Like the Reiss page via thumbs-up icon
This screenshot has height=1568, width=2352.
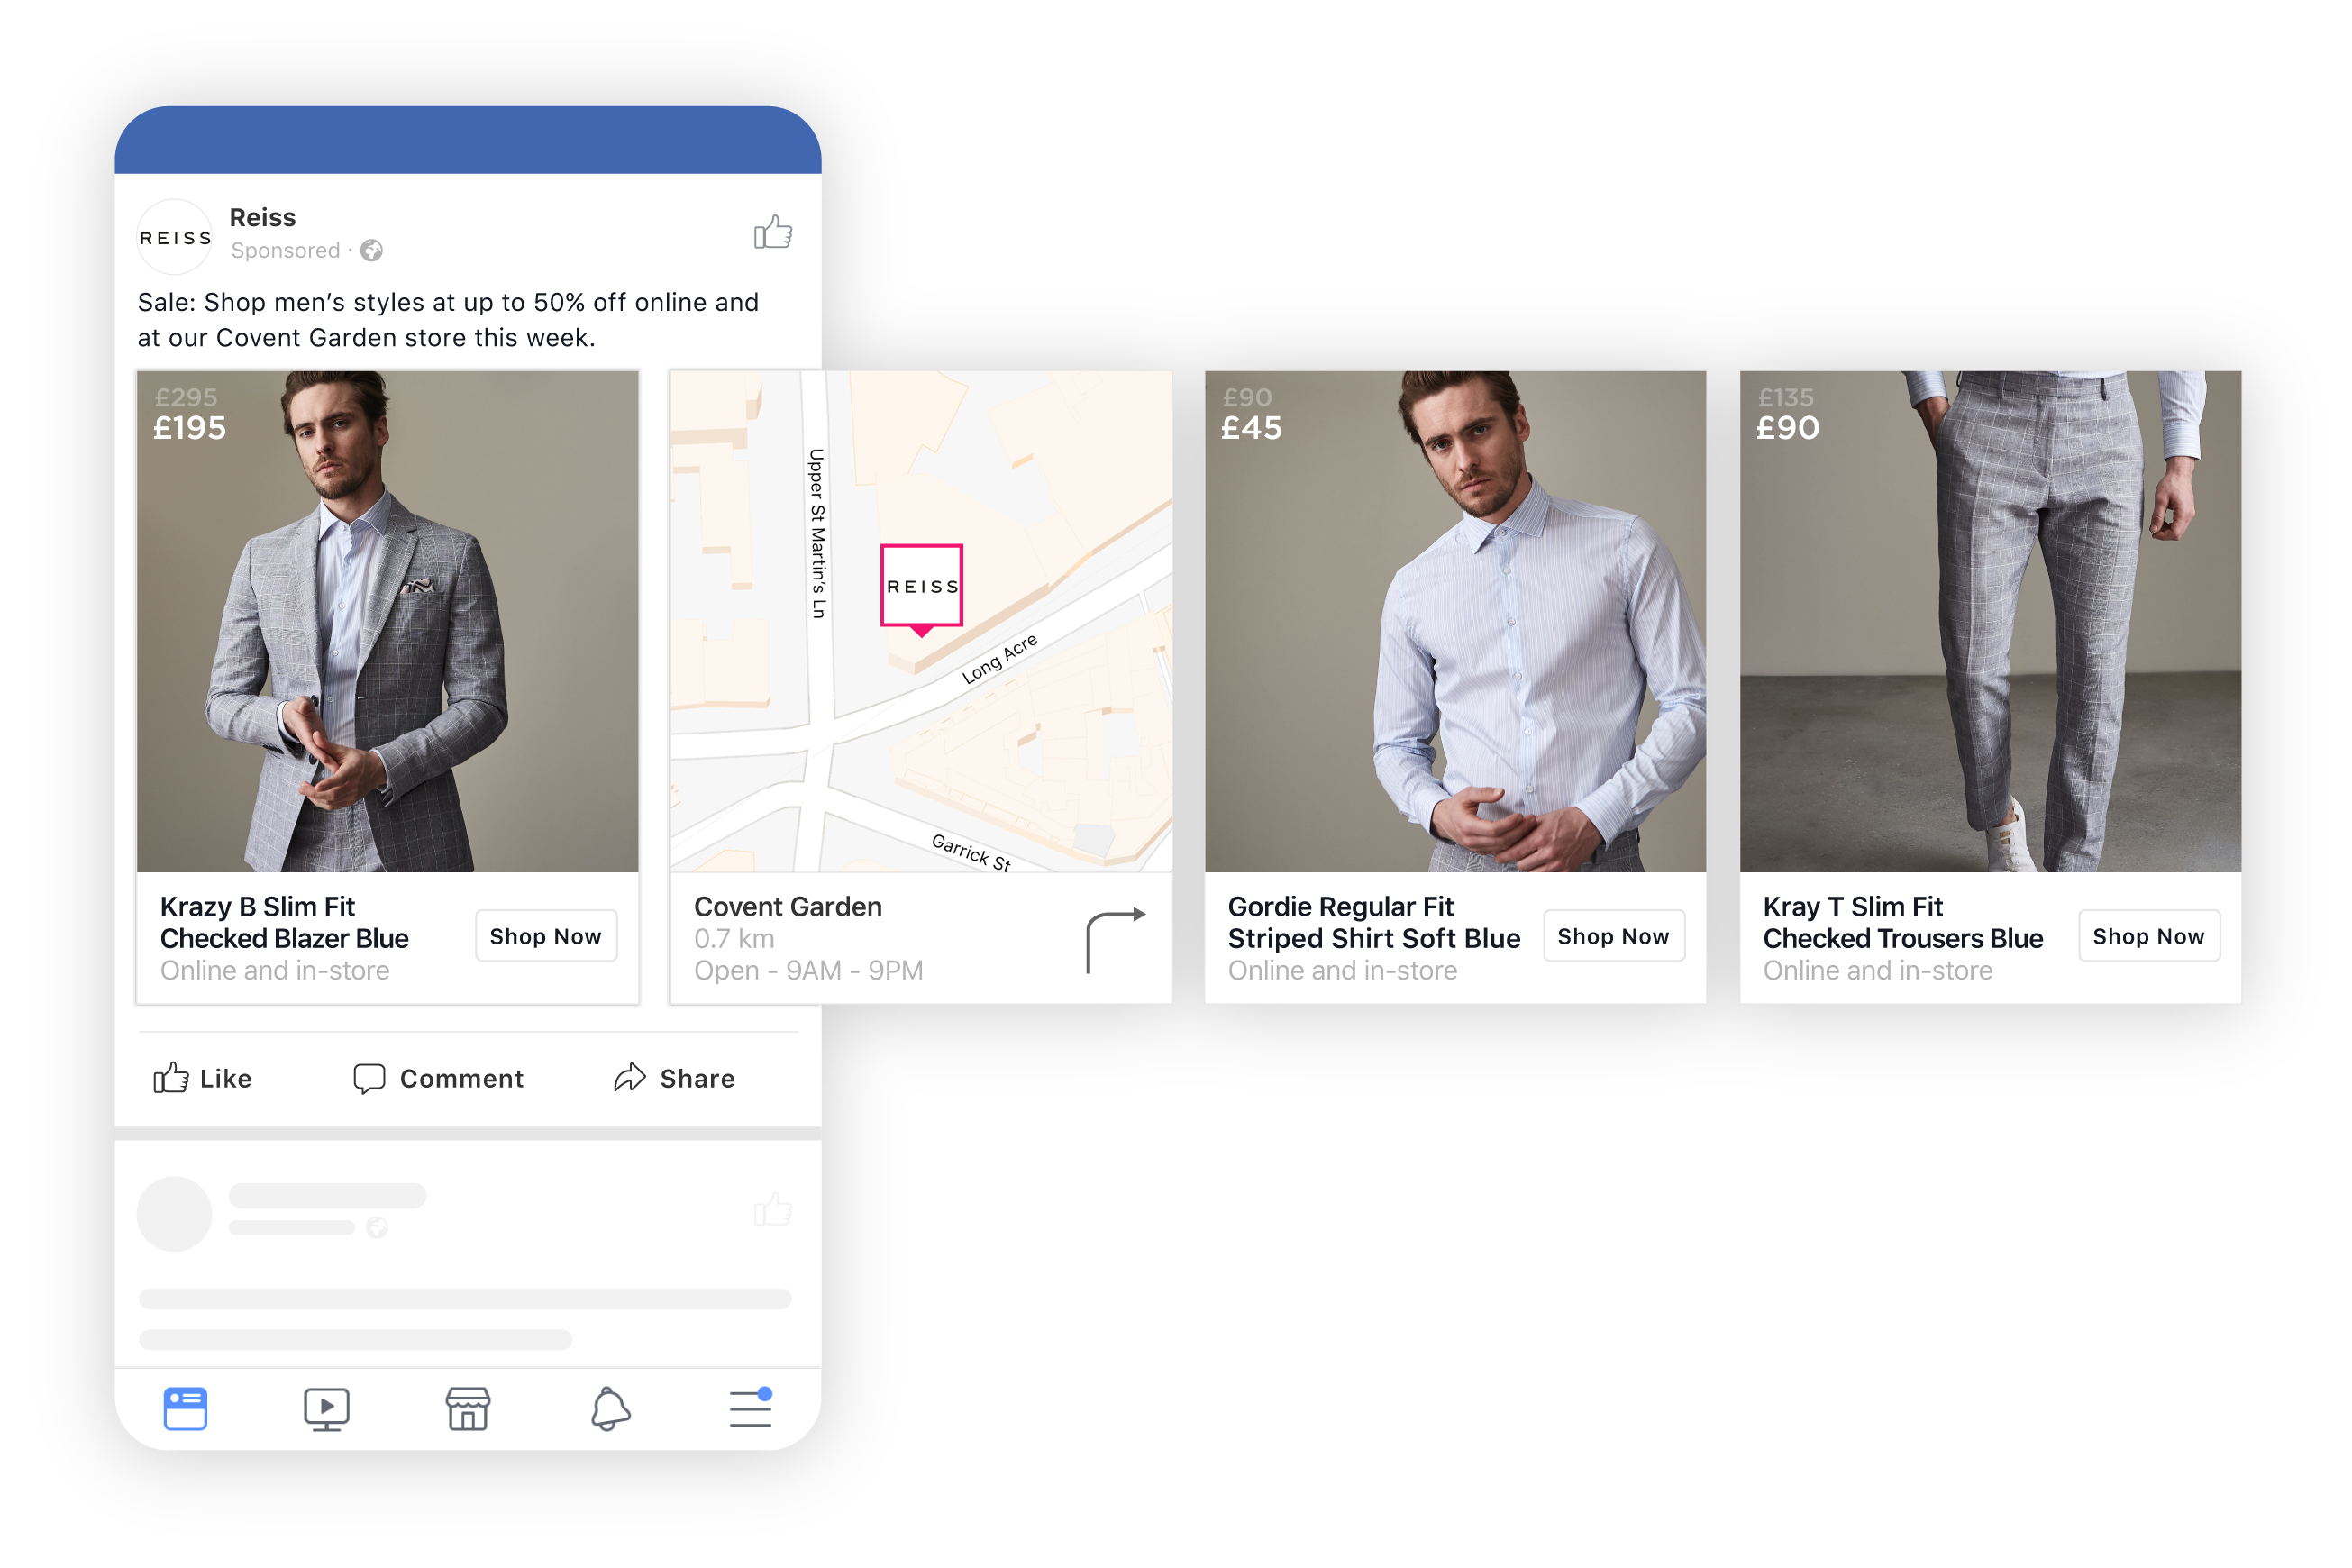[x=773, y=232]
